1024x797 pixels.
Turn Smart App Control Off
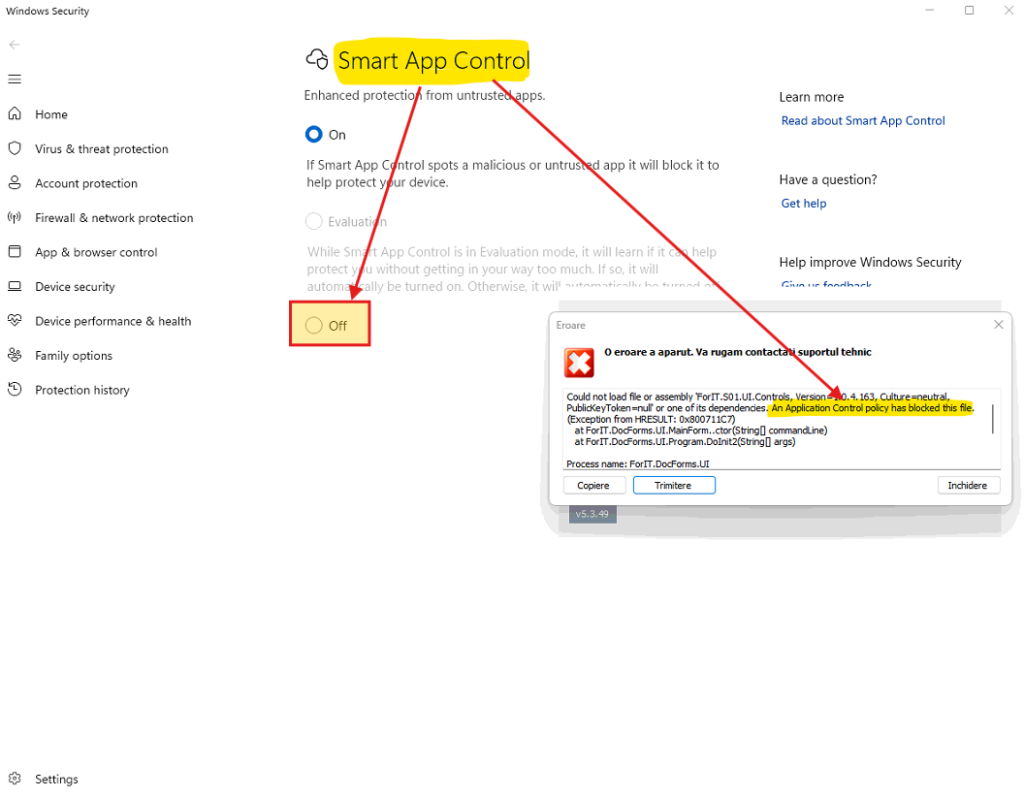[314, 325]
